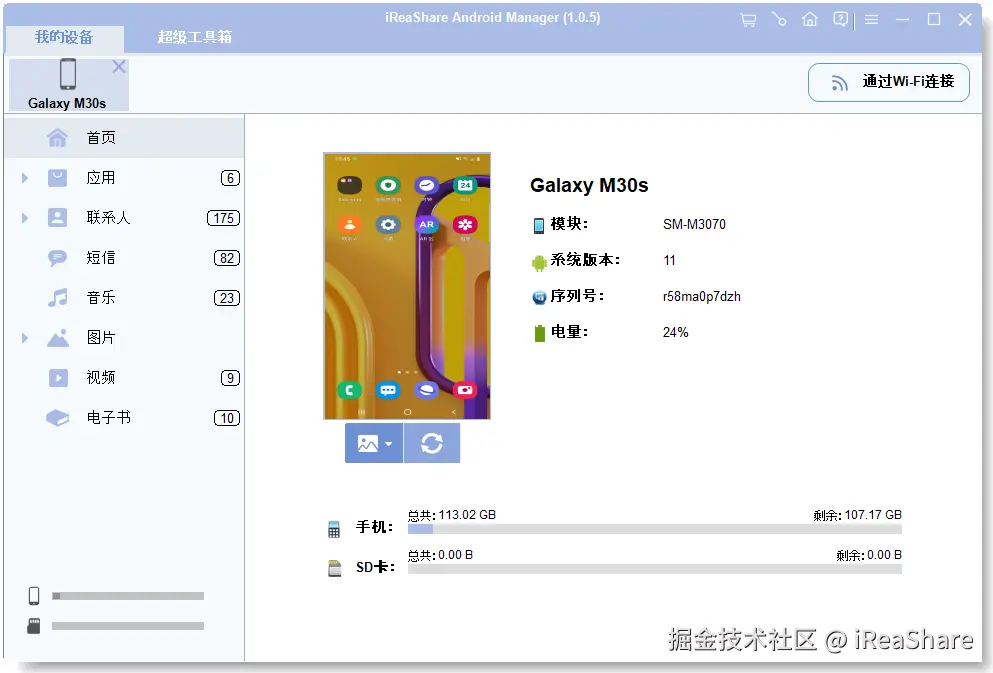Viewport: 993px width, 673px height.
Task: Open the screenshot dropdown button below preview
Action: tap(374, 443)
